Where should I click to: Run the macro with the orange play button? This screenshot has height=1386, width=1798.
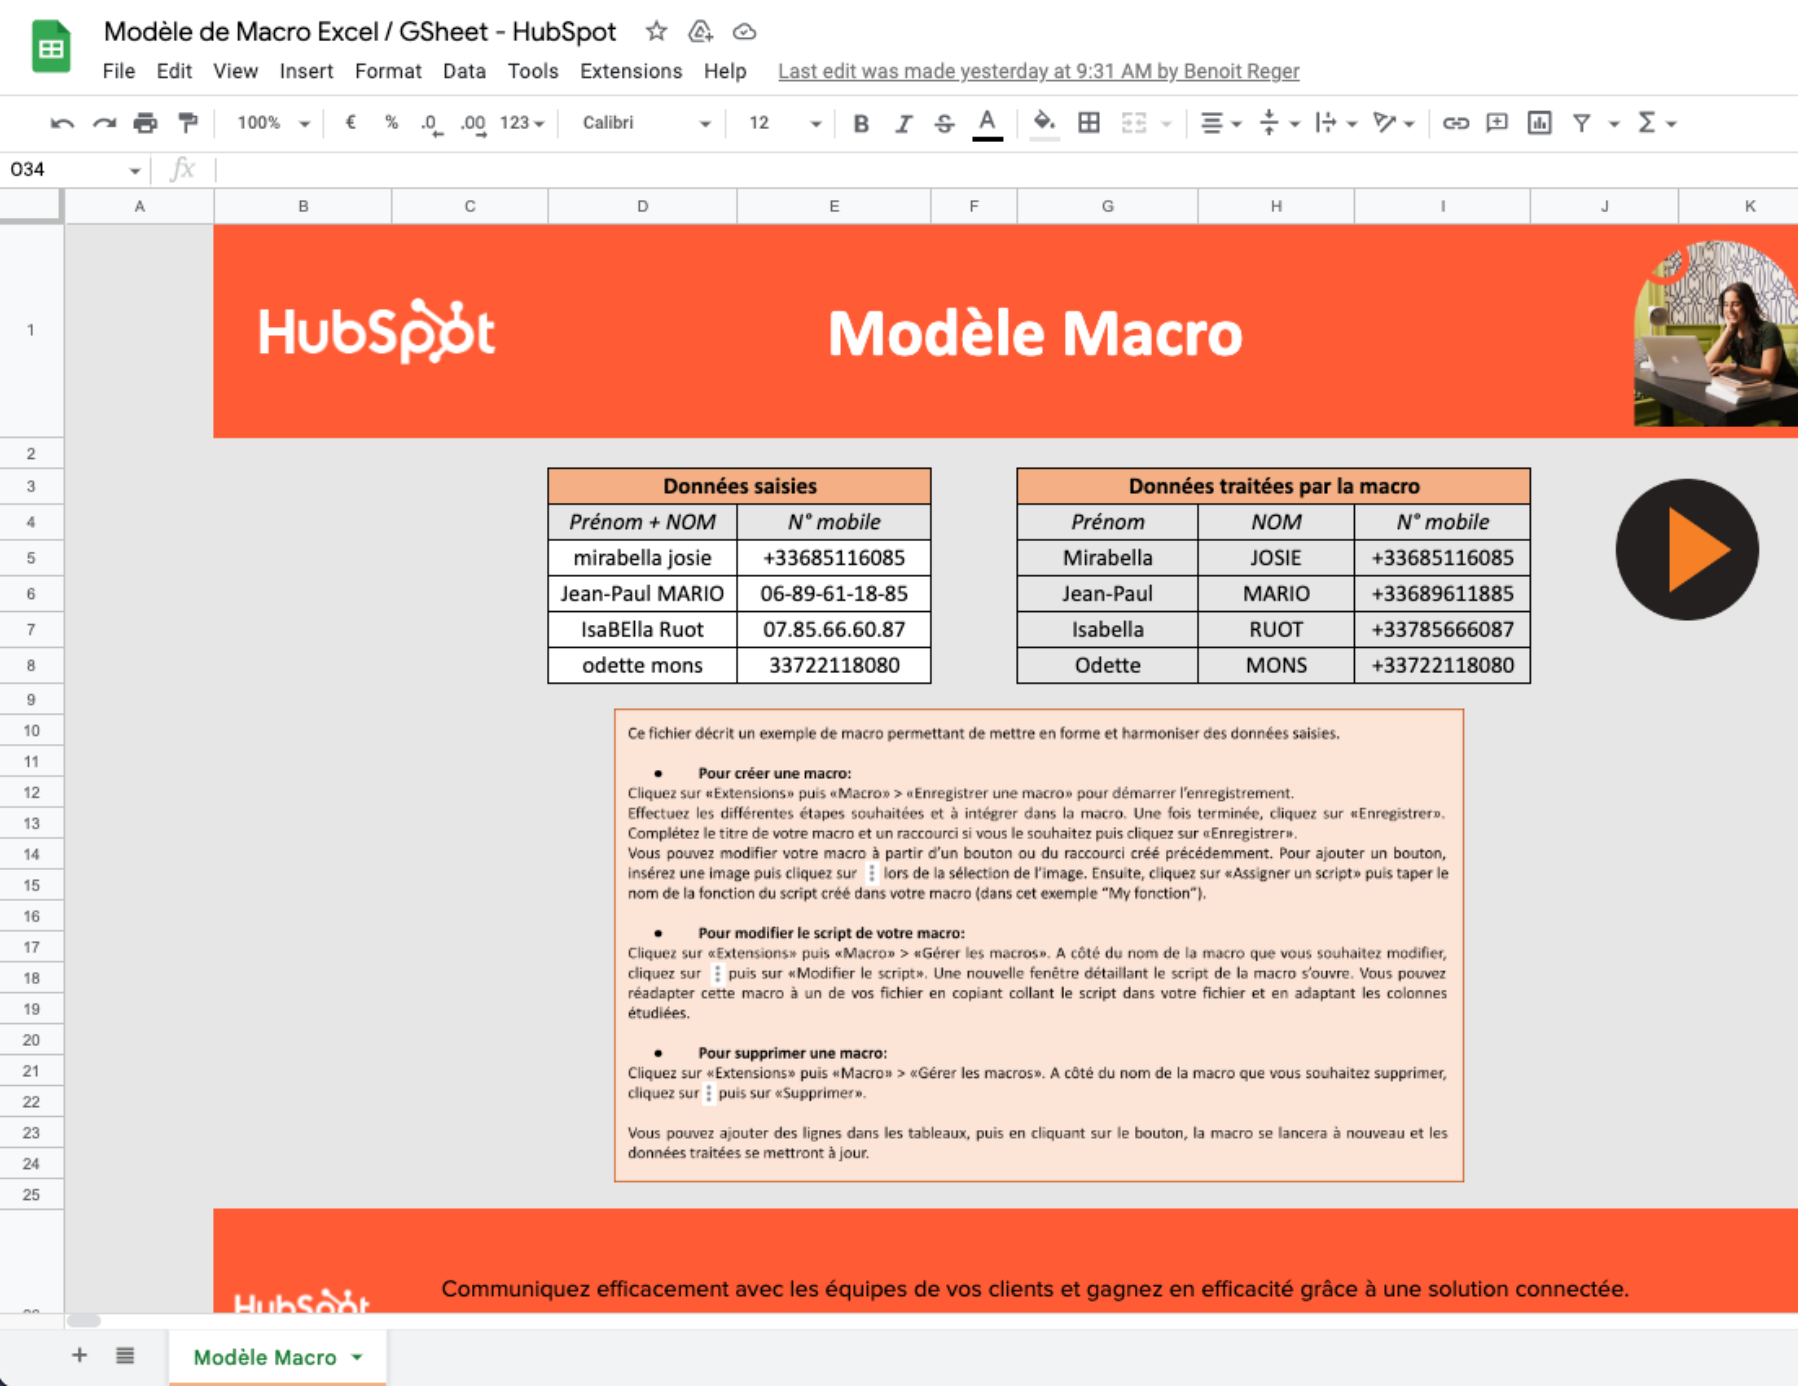pyautogui.click(x=1687, y=549)
